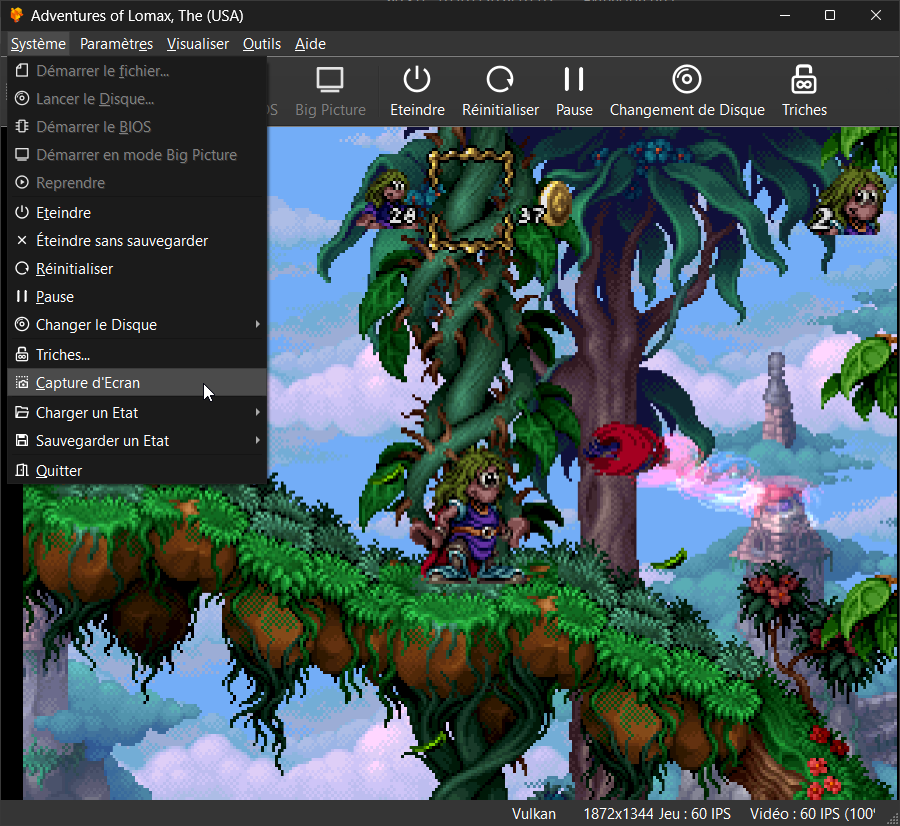
Task: Click the Big Picture toolbar icon
Action: [330, 79]
